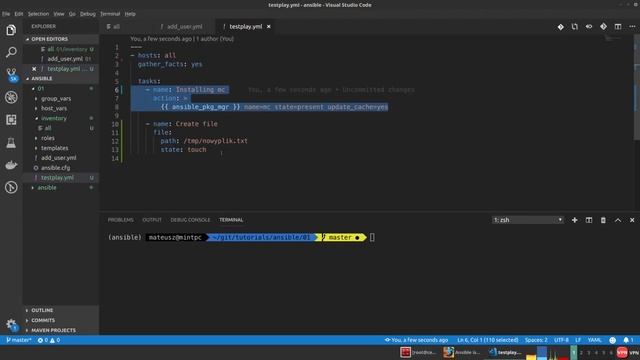Viewport: 640px width, 360px height.
Task: Open the Terminal menu
Action: pyautogui.click(x=110, y=14)
